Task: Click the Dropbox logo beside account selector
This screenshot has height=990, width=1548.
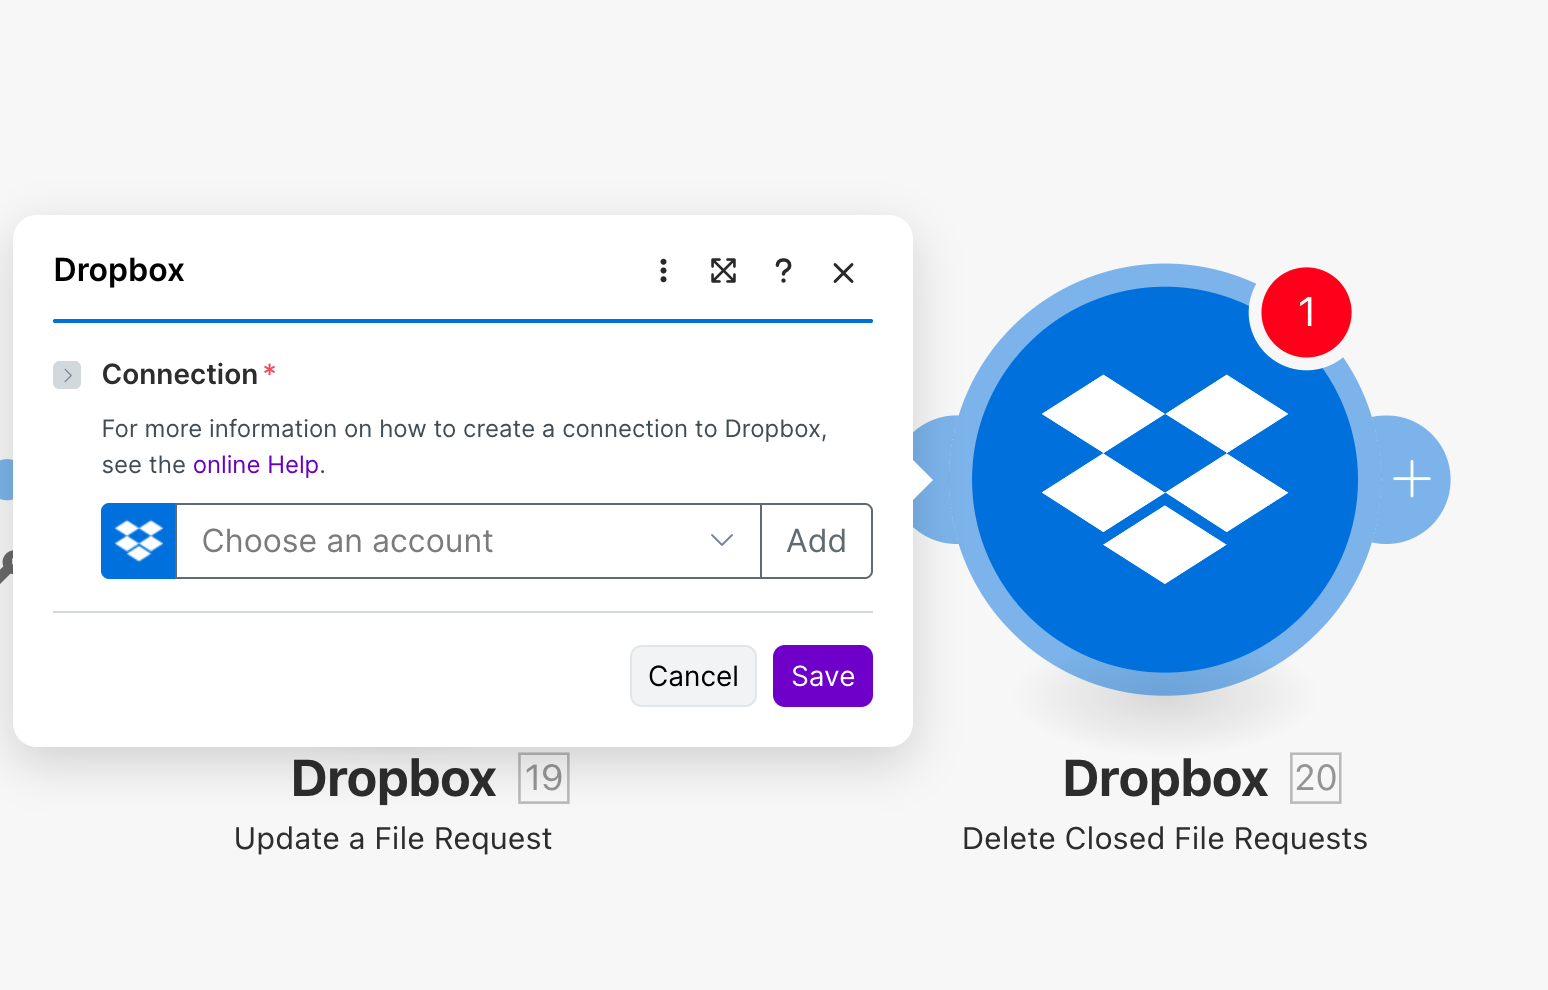Action: pos(139,541)
